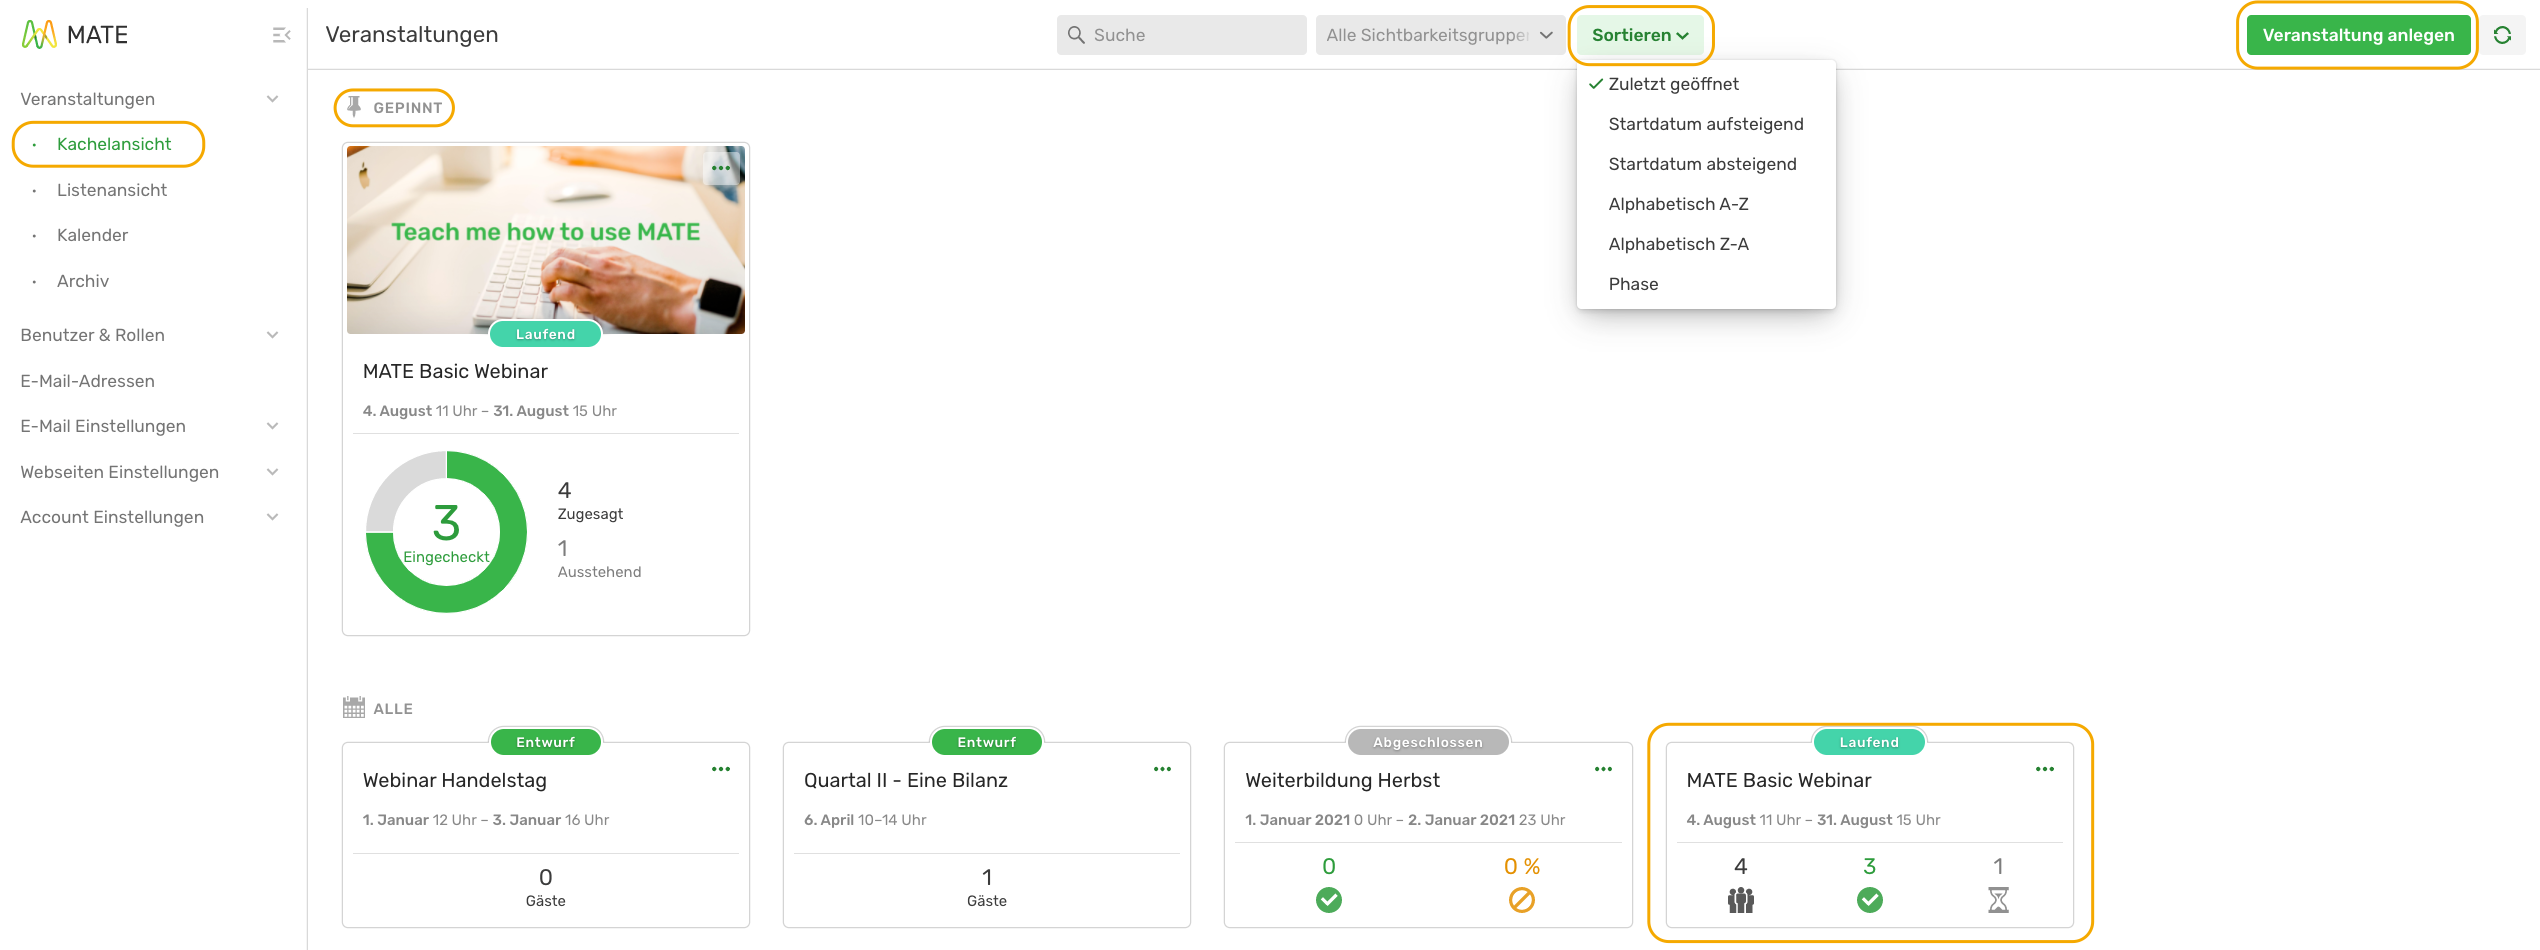
Task: Expand Veranstaltungen sidebar section
Action: [272, 99]
